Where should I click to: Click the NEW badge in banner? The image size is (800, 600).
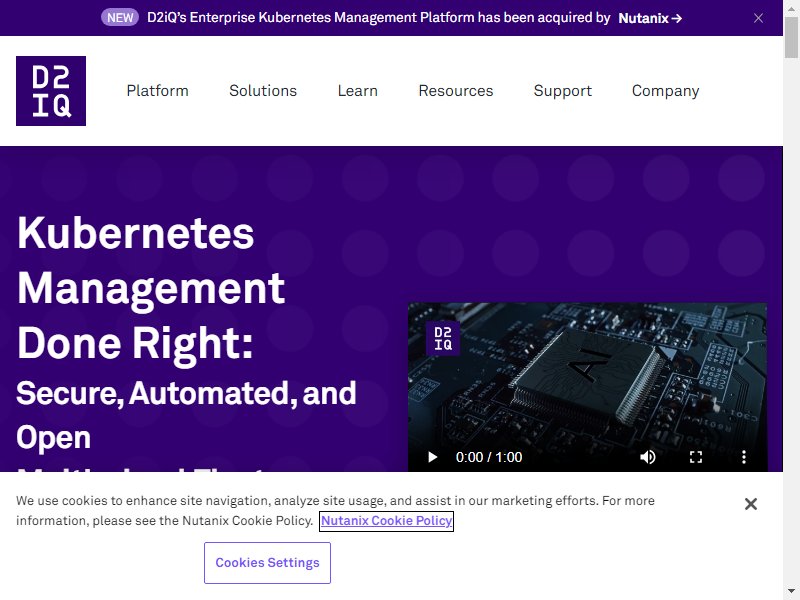tap(120, 18)
